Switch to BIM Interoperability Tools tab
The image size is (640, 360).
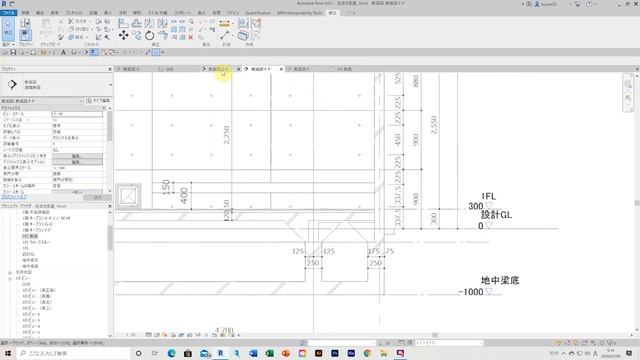[300, 13]
